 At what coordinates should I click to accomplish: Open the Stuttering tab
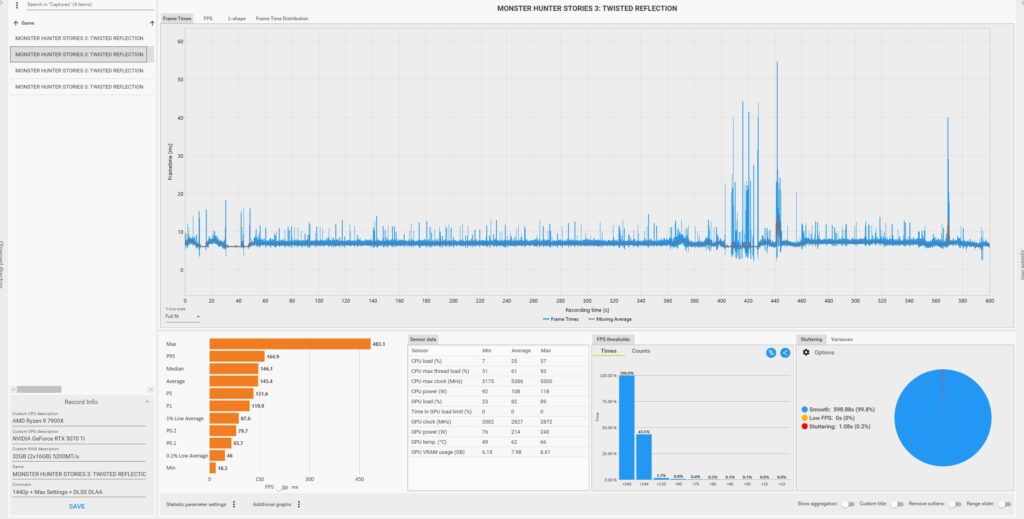coord(811,339)
